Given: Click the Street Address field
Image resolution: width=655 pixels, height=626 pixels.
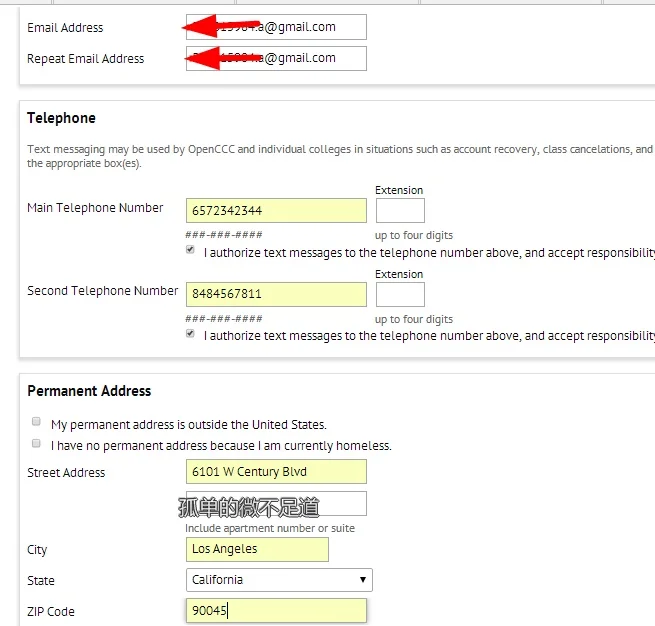Looking at the screenshot, I should coord(276,472).
